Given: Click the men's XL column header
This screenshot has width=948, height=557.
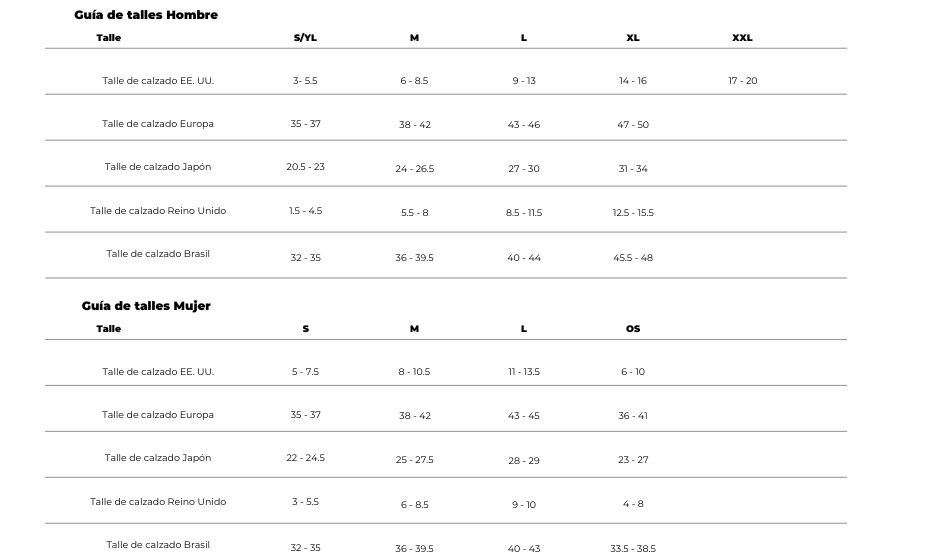Looking at the screenshot, I should pyautogui.click(x=633, y=38).
